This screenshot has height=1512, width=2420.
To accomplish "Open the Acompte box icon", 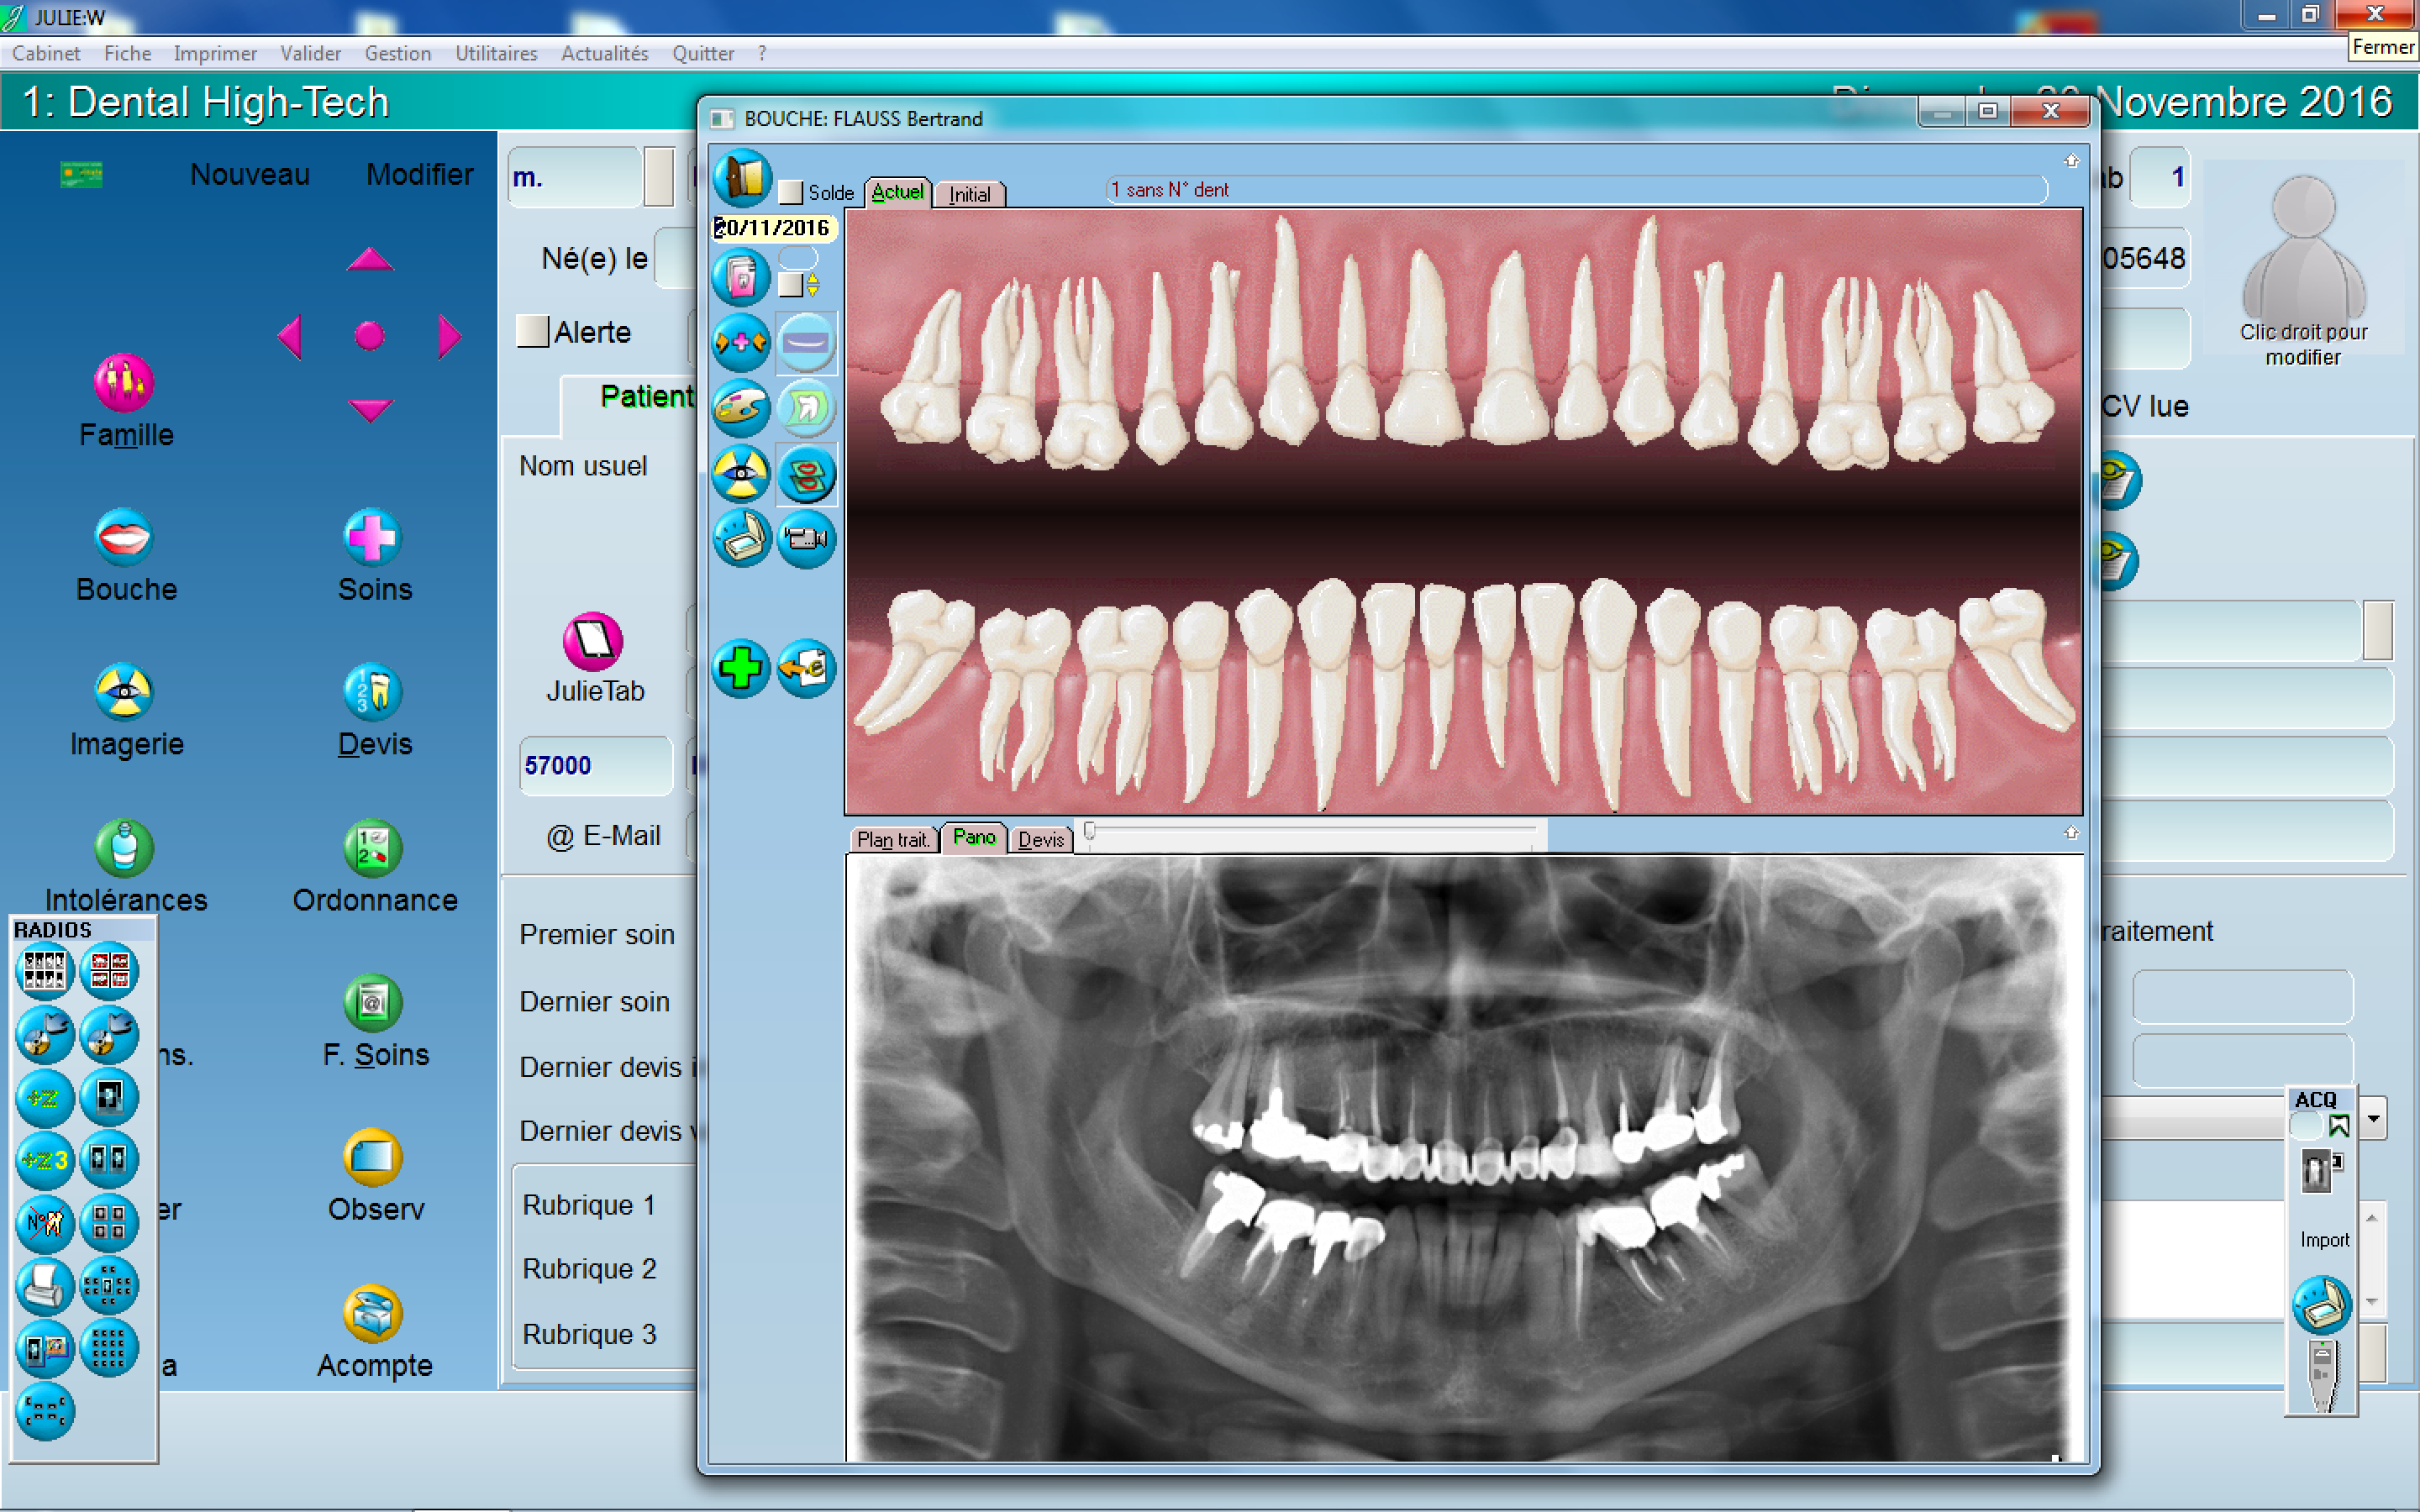I will (x=372, y=1313).
